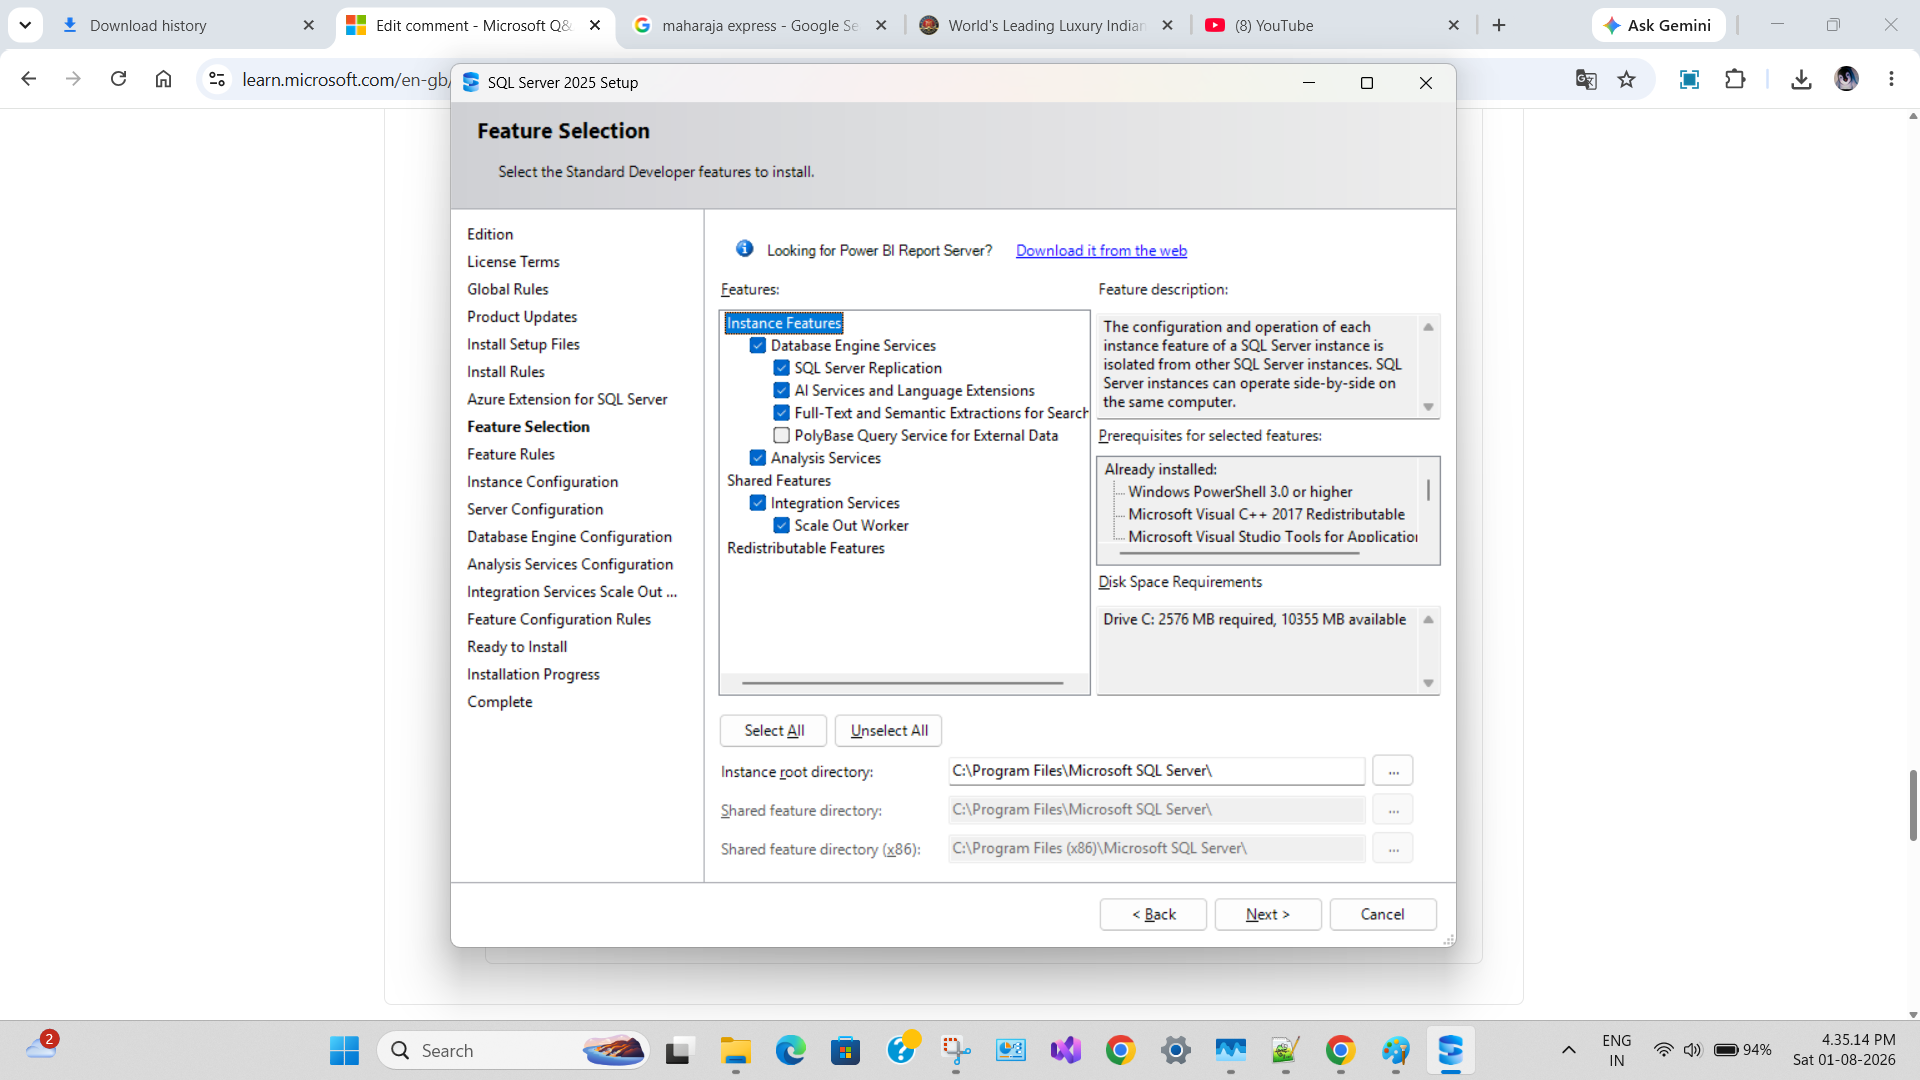Click the translate page icon
This screenshot has height=1080, width=1920.
[1586, 79]
